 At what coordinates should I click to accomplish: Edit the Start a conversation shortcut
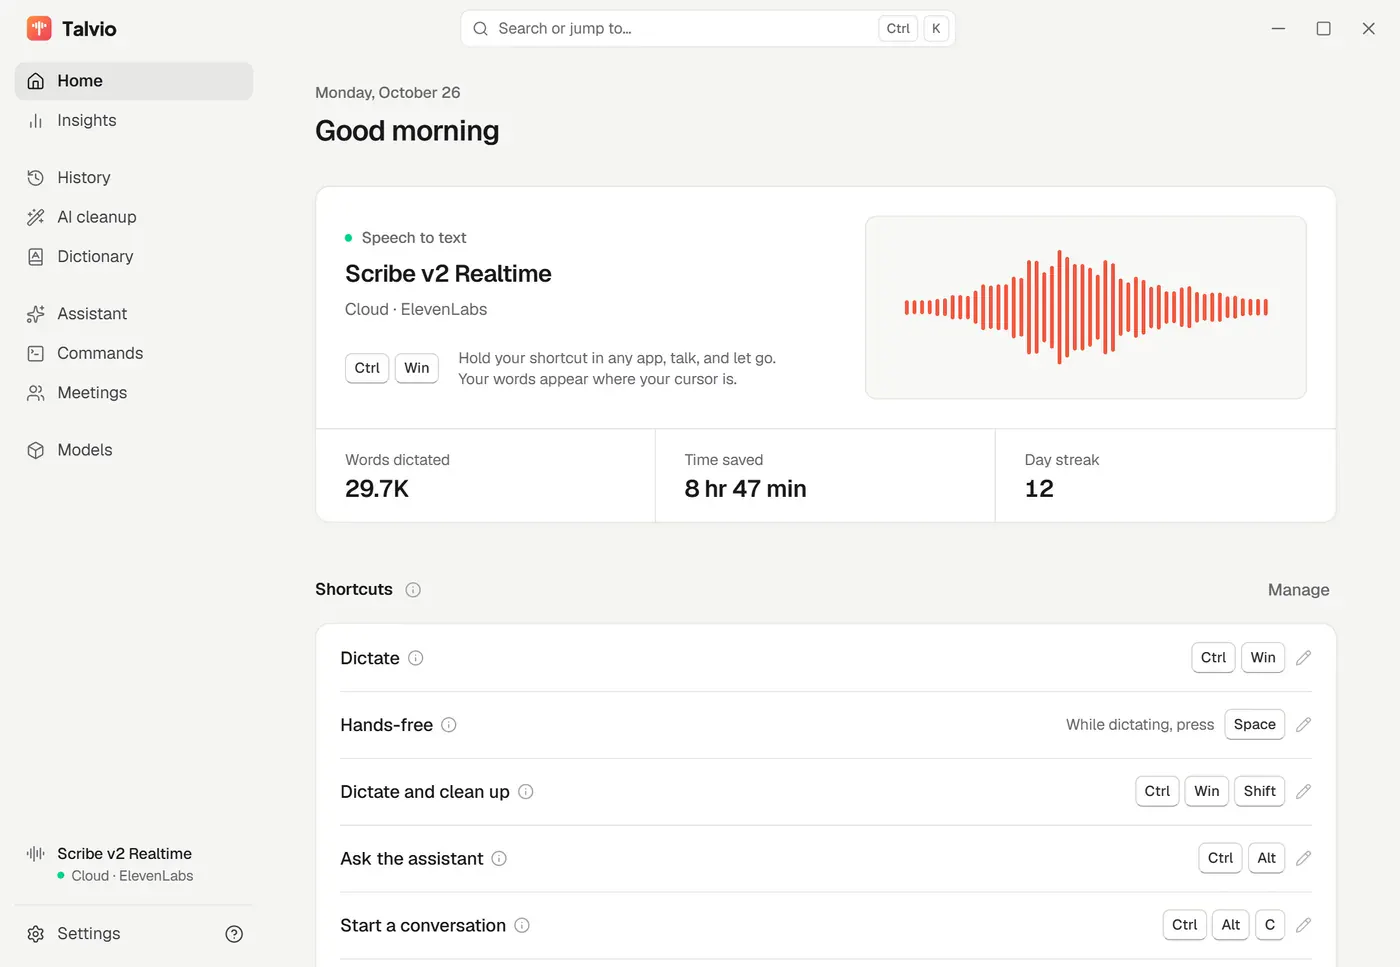(x=1303, y=926)
